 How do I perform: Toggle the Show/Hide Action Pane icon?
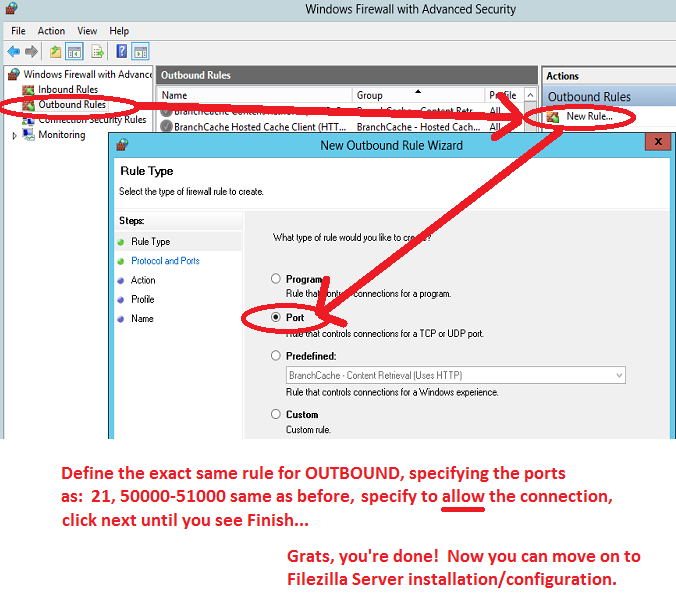point(141,52)
